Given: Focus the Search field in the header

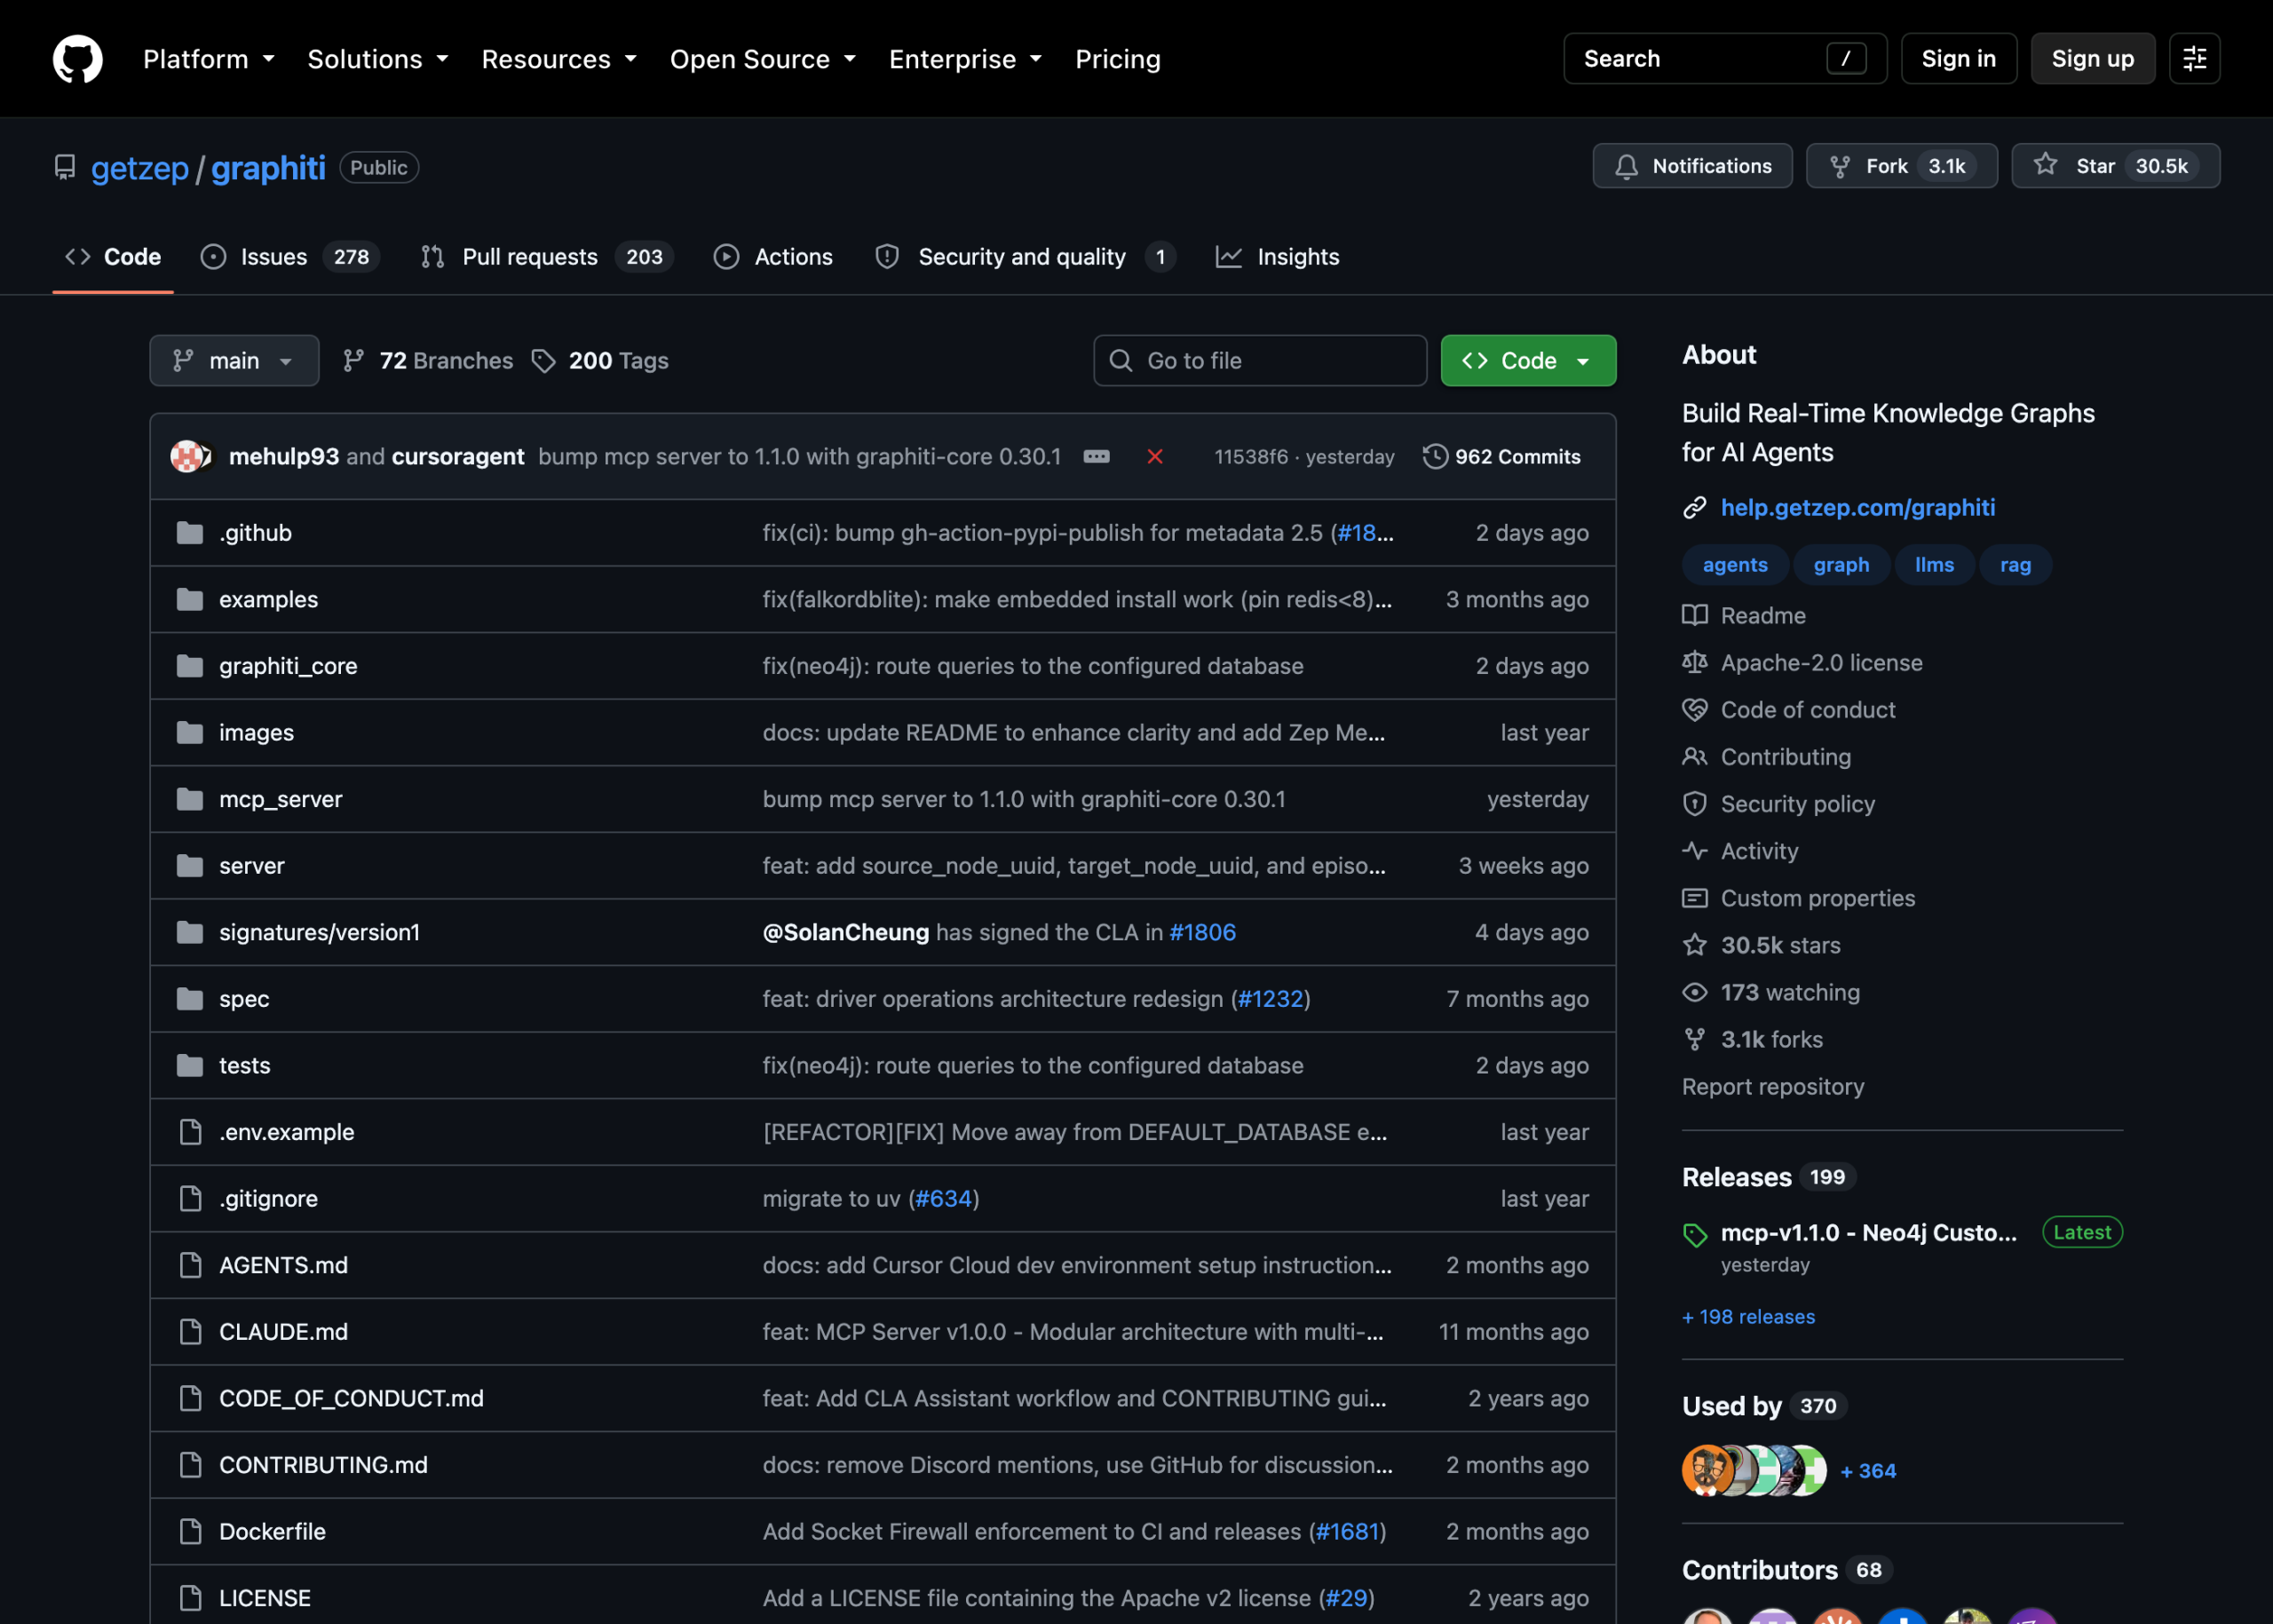Looking at the screenshot, I should (1725, 59).
